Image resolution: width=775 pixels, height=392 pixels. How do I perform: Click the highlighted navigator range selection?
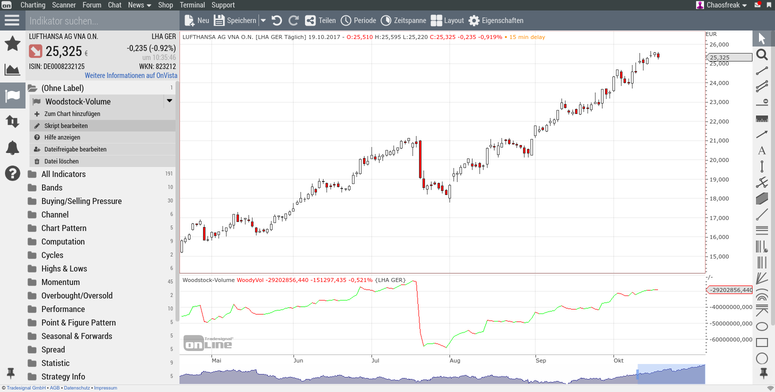pyautogui.click(x=671, y=374)
